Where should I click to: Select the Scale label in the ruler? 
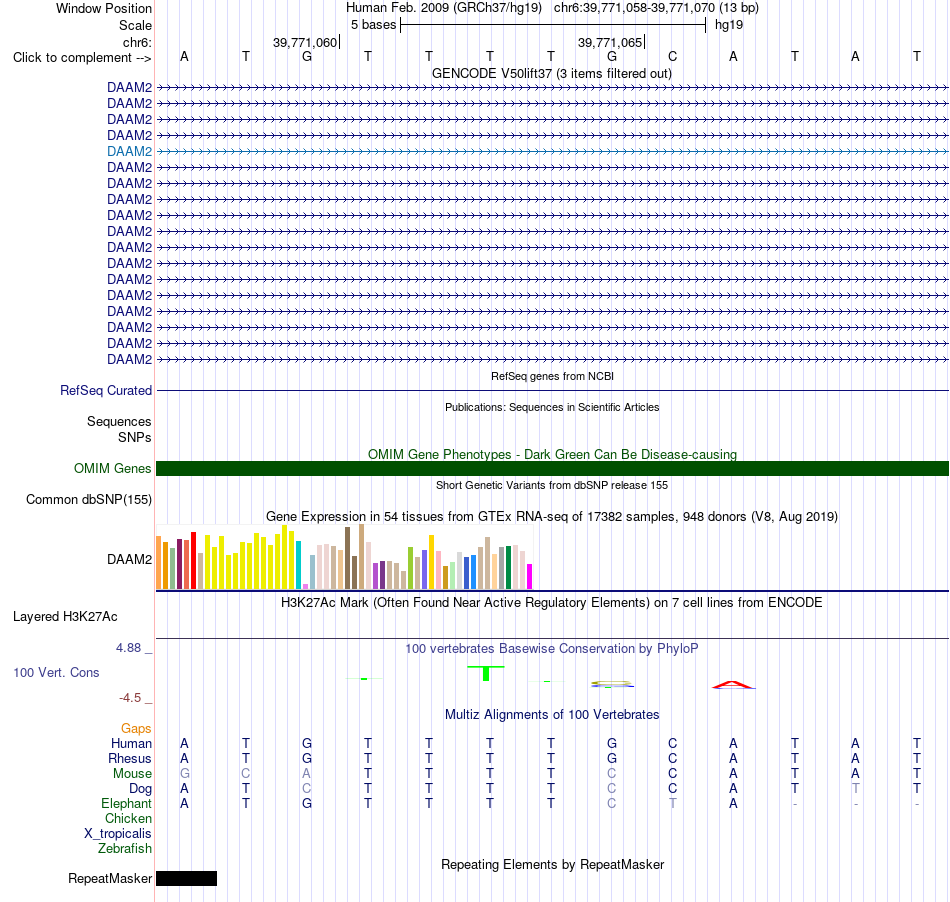[x=135, y=25]
